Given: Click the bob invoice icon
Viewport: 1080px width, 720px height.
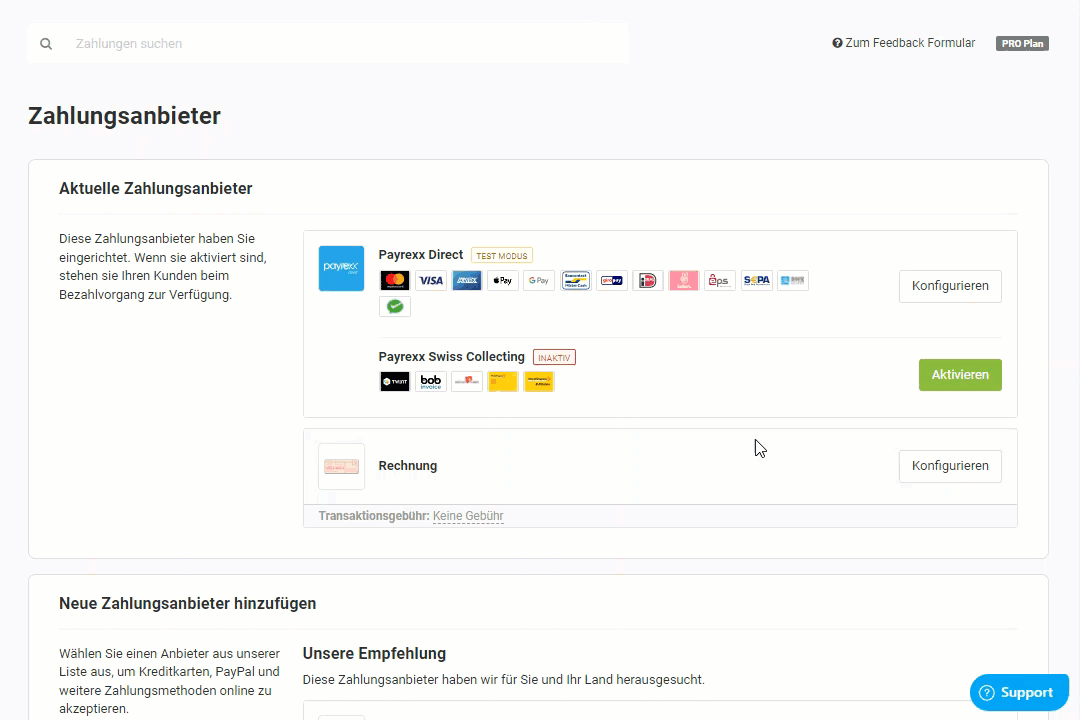Looking at the screenshot, I should coord(431,381).
